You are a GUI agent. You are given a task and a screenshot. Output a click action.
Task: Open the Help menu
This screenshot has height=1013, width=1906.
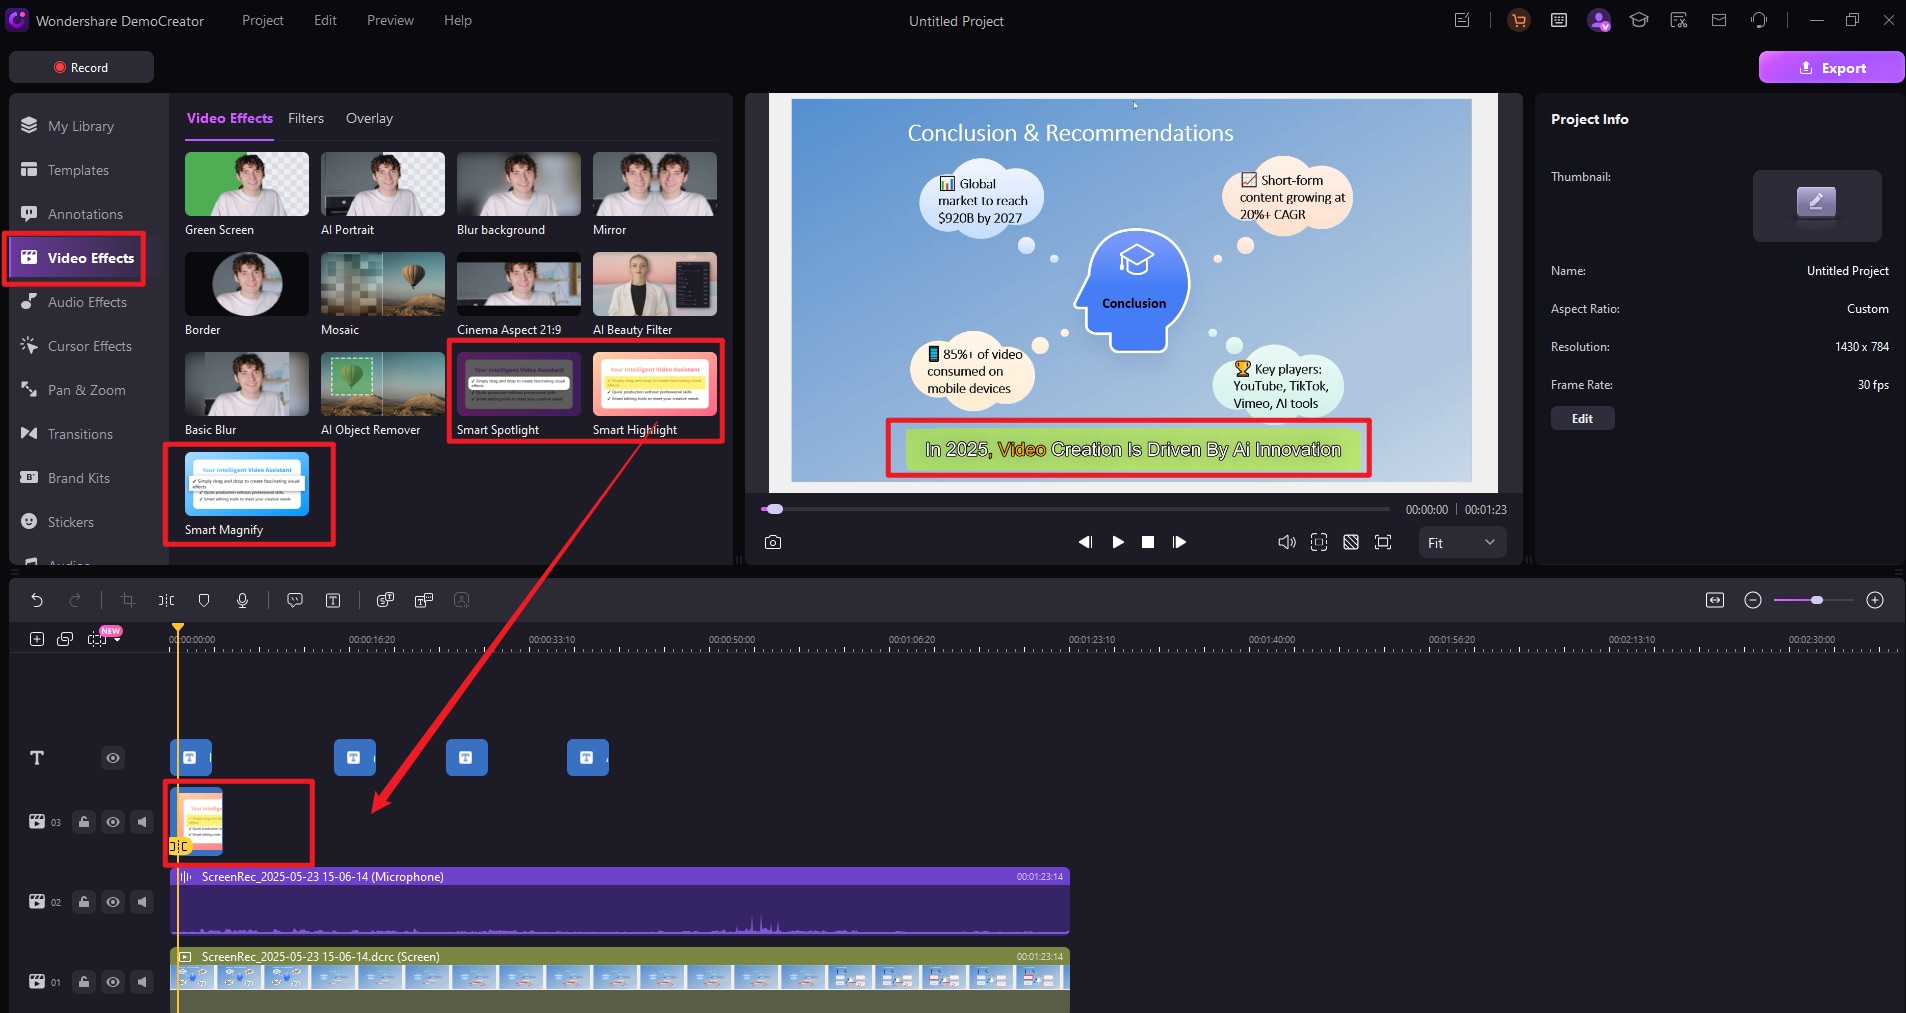[458, 20]
